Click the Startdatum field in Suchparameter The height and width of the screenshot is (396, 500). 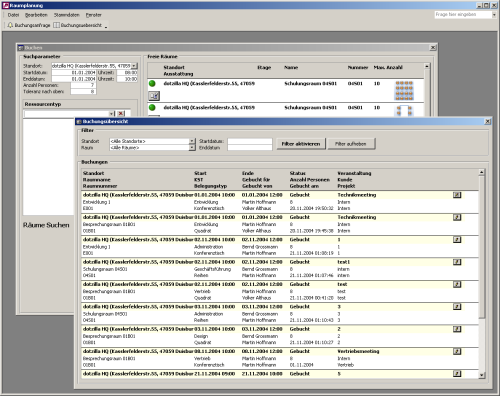[74, 72]
